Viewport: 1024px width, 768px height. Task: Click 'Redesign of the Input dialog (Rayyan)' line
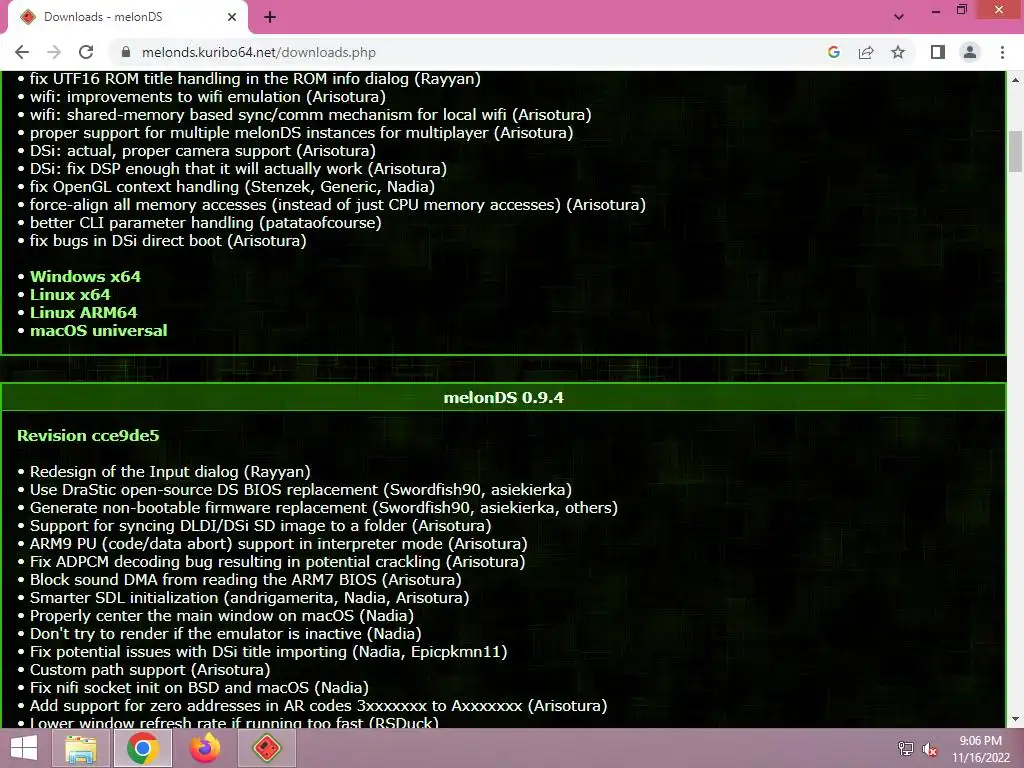click(170, 472)
